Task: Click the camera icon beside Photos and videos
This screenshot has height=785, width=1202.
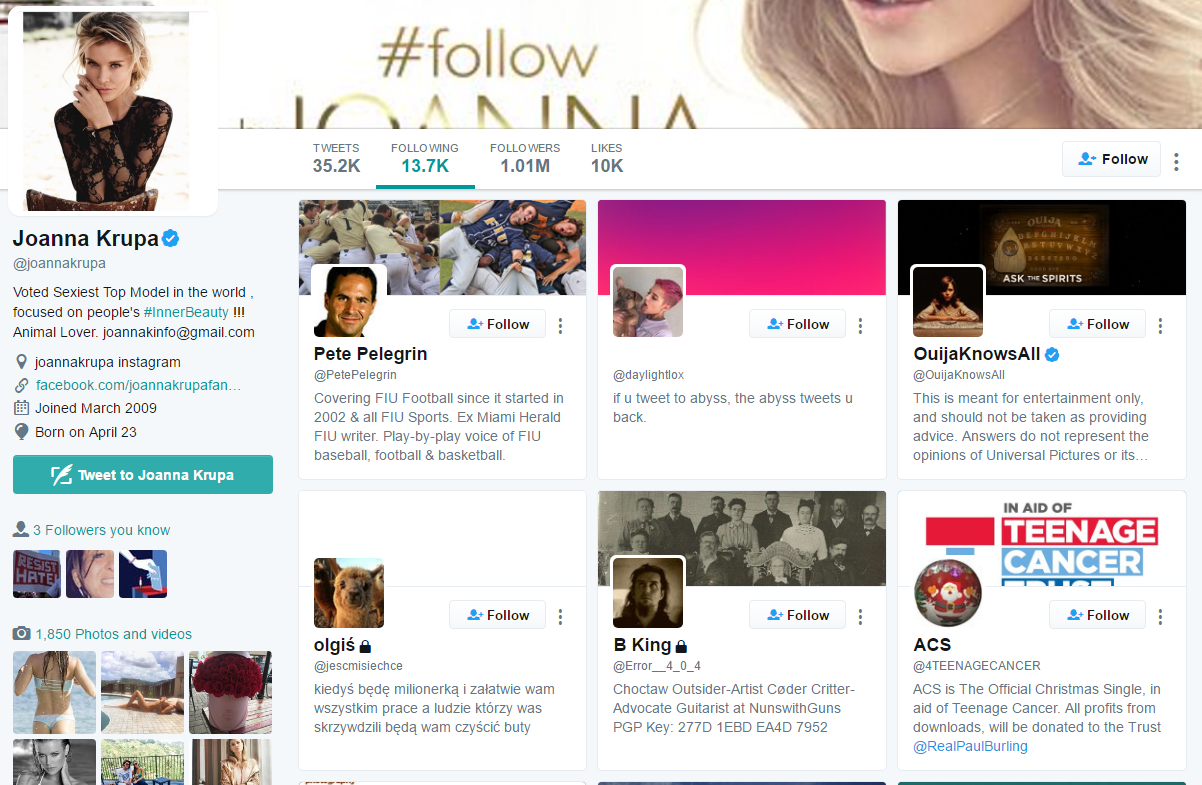Action: 21,634
